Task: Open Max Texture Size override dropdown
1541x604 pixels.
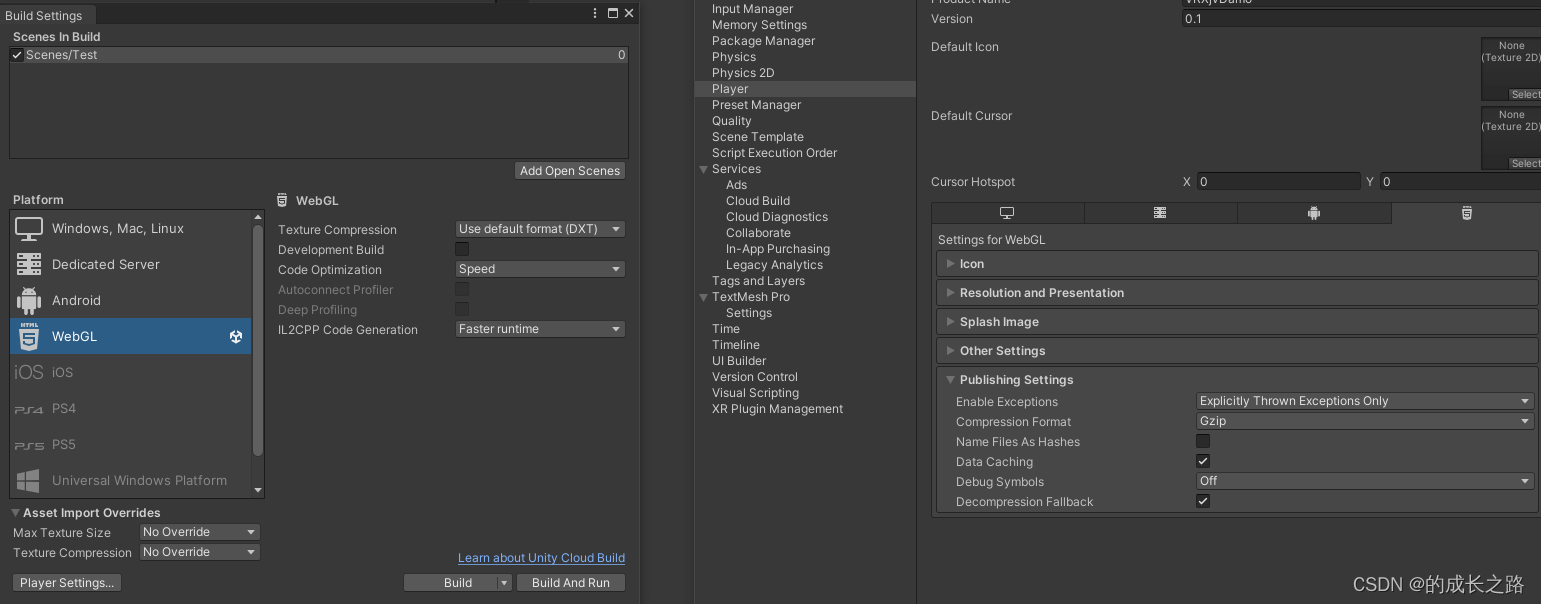Action: [x=199, y=532]
